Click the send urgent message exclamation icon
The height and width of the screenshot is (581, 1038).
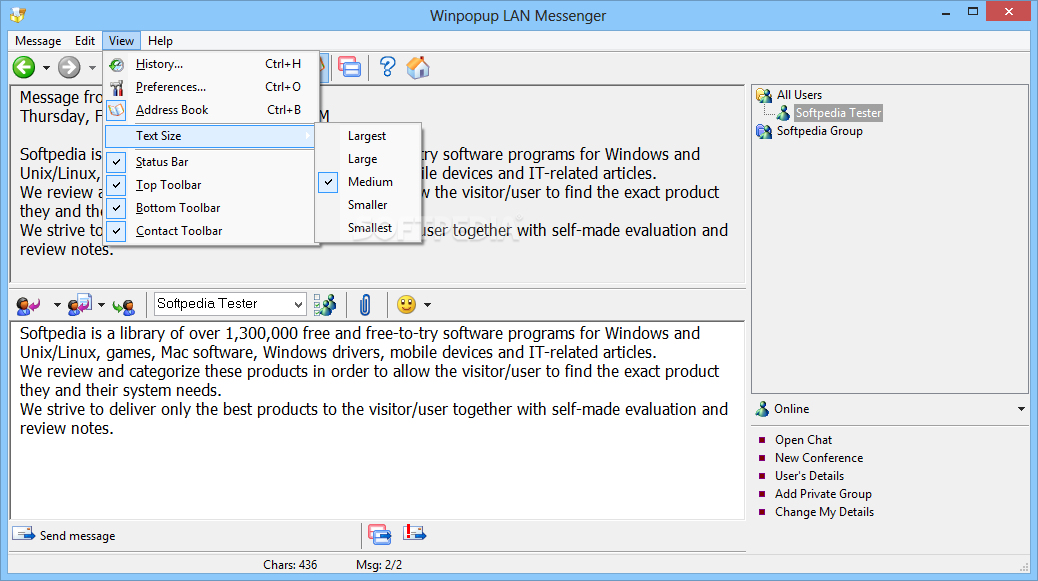click(x=414, y=532)
